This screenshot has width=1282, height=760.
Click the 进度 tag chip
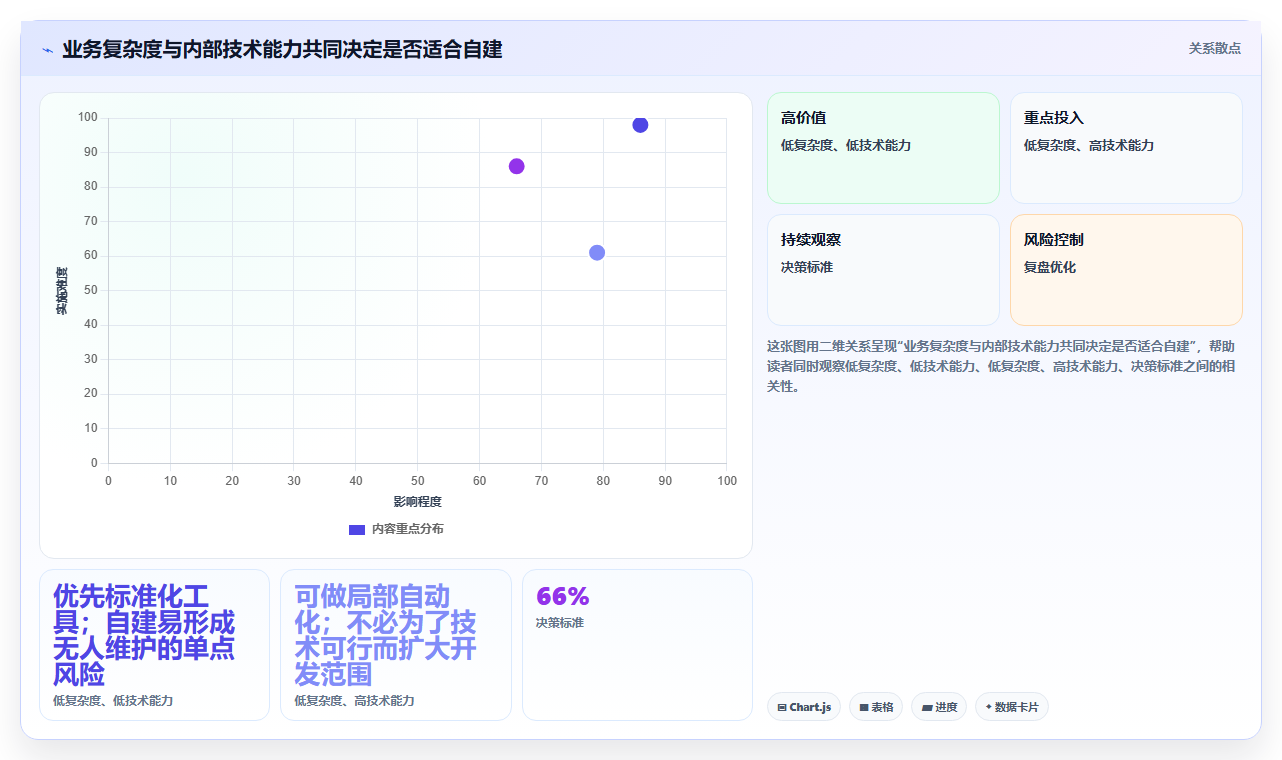coord(939,707)
